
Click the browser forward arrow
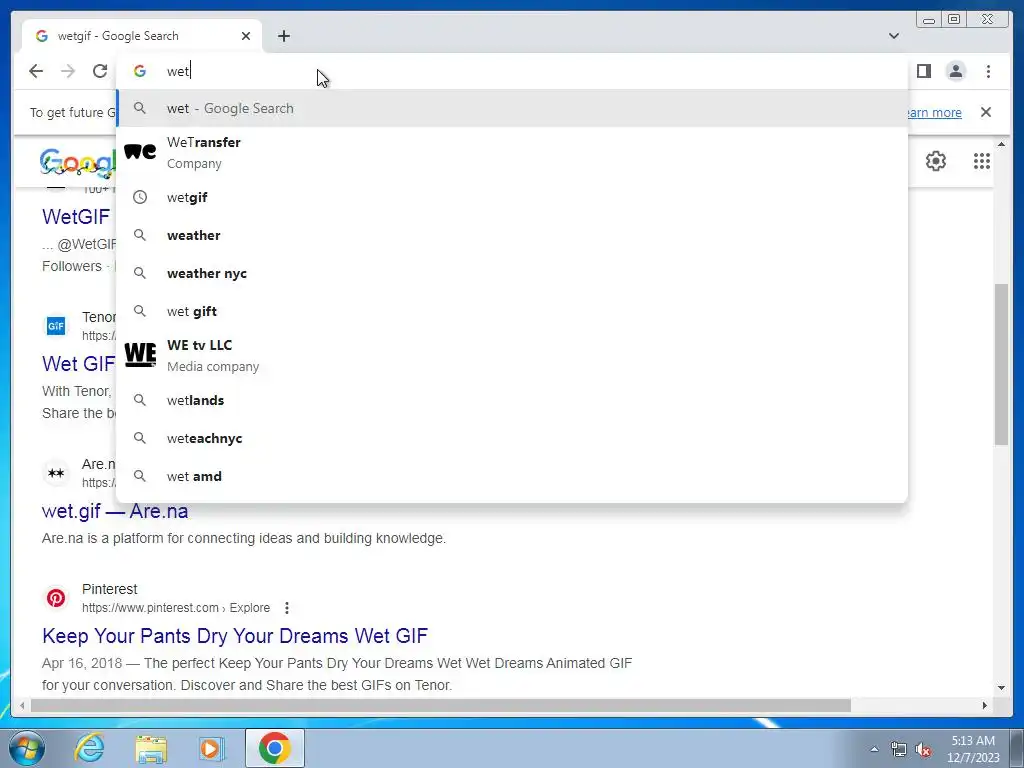point(68,71)
